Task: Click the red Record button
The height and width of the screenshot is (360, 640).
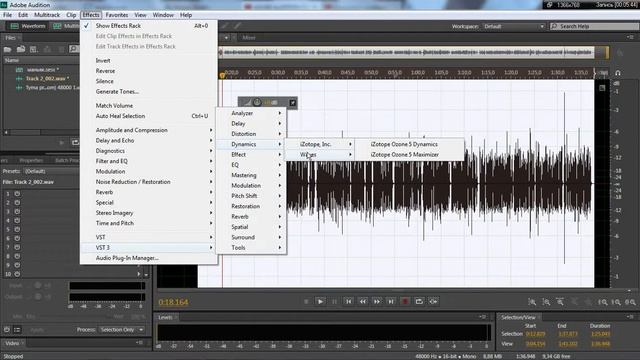Action: [405, 301]
